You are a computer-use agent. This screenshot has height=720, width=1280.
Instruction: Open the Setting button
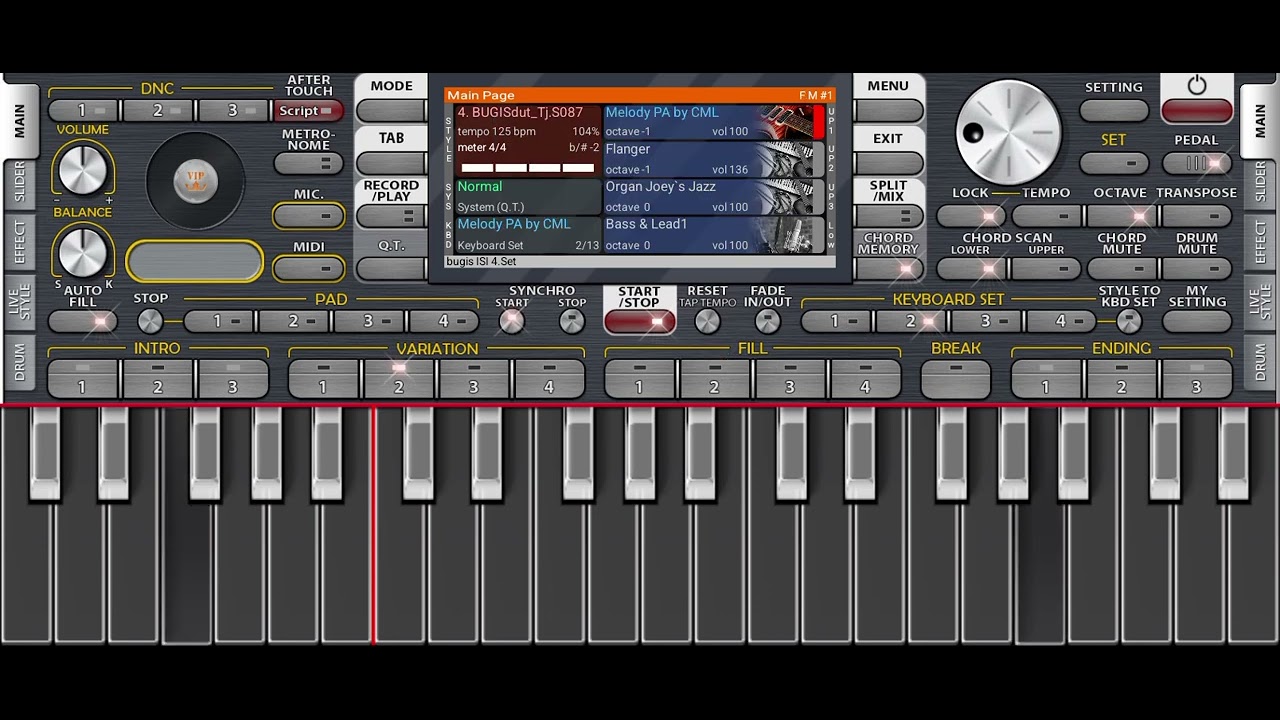pyautogui.click(x=1114, y=110)
